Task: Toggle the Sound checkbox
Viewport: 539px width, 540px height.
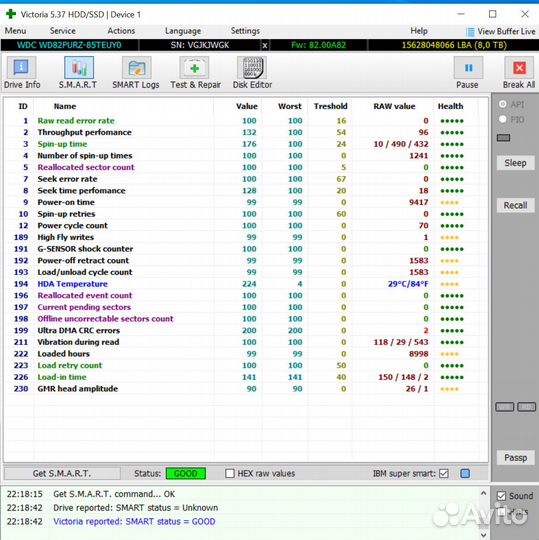Action: (501, 496)
